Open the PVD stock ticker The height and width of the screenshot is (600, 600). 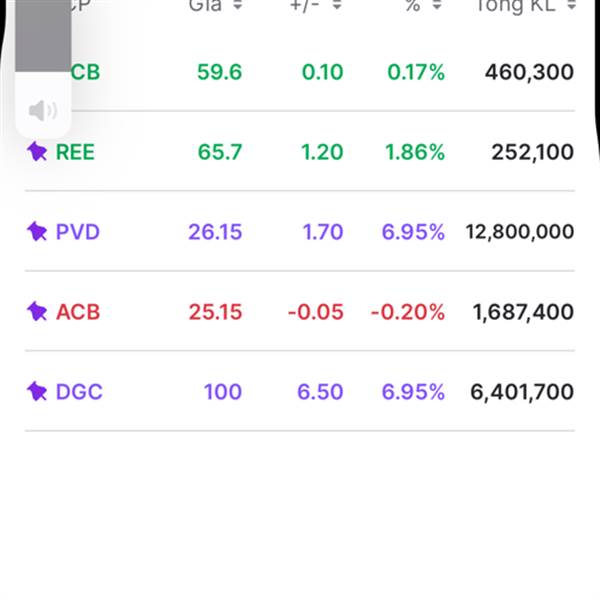[x=78, y=232]
